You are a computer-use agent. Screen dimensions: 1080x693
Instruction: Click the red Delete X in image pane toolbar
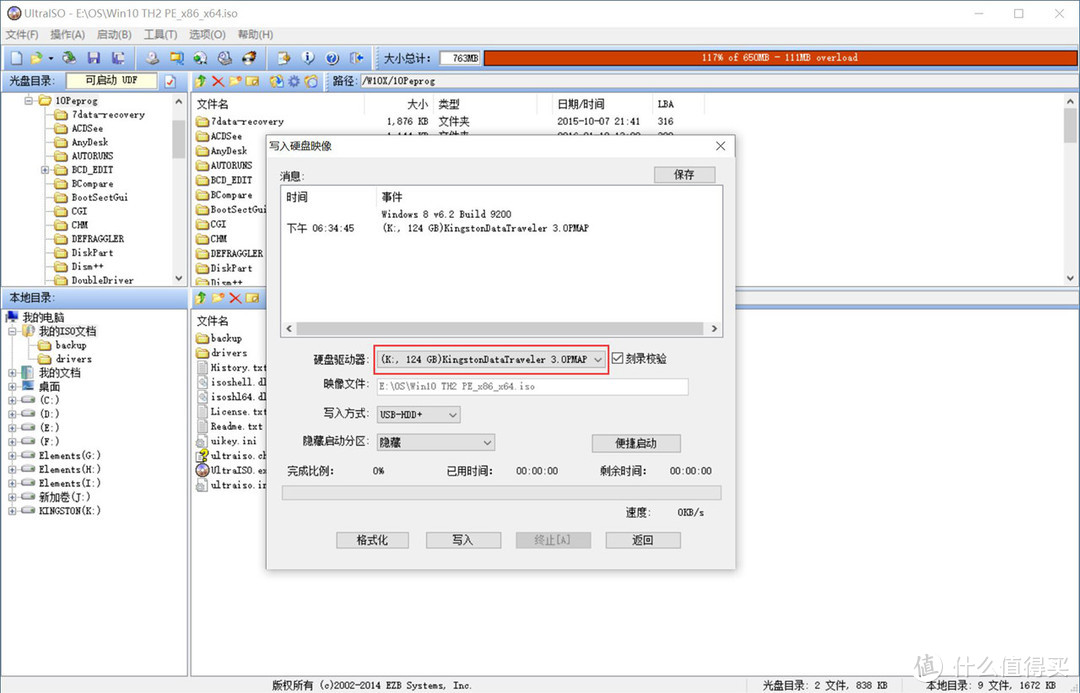218,81
